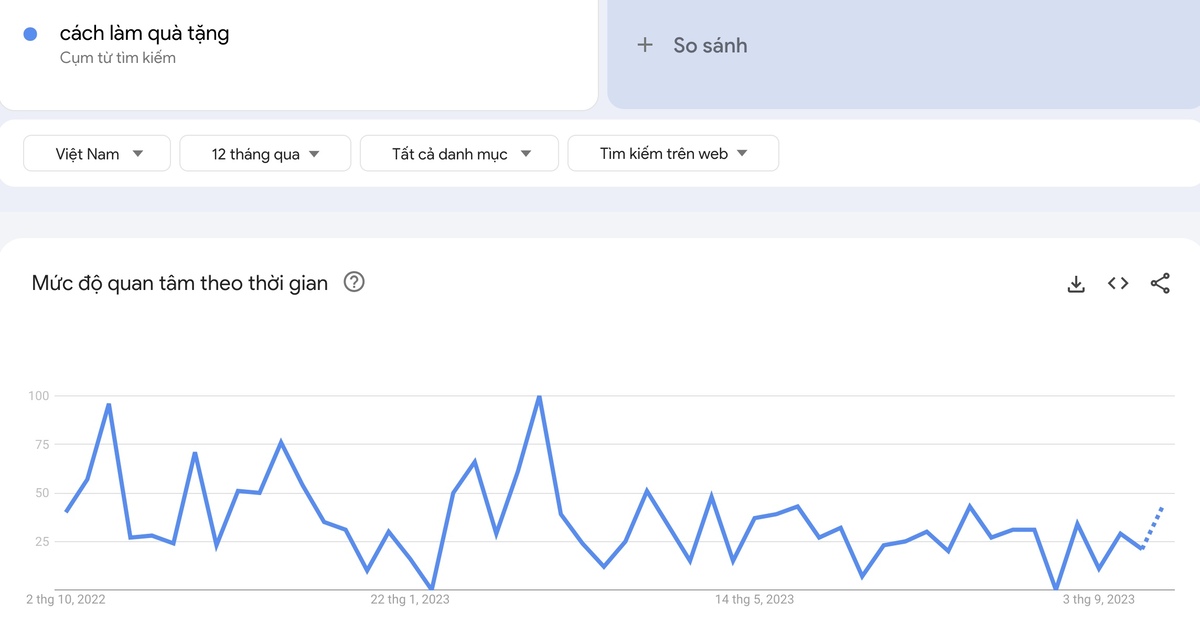Click the plus icon beside So sánh
The height and width of the screenshot is (624, 1200).
(645, 45)
